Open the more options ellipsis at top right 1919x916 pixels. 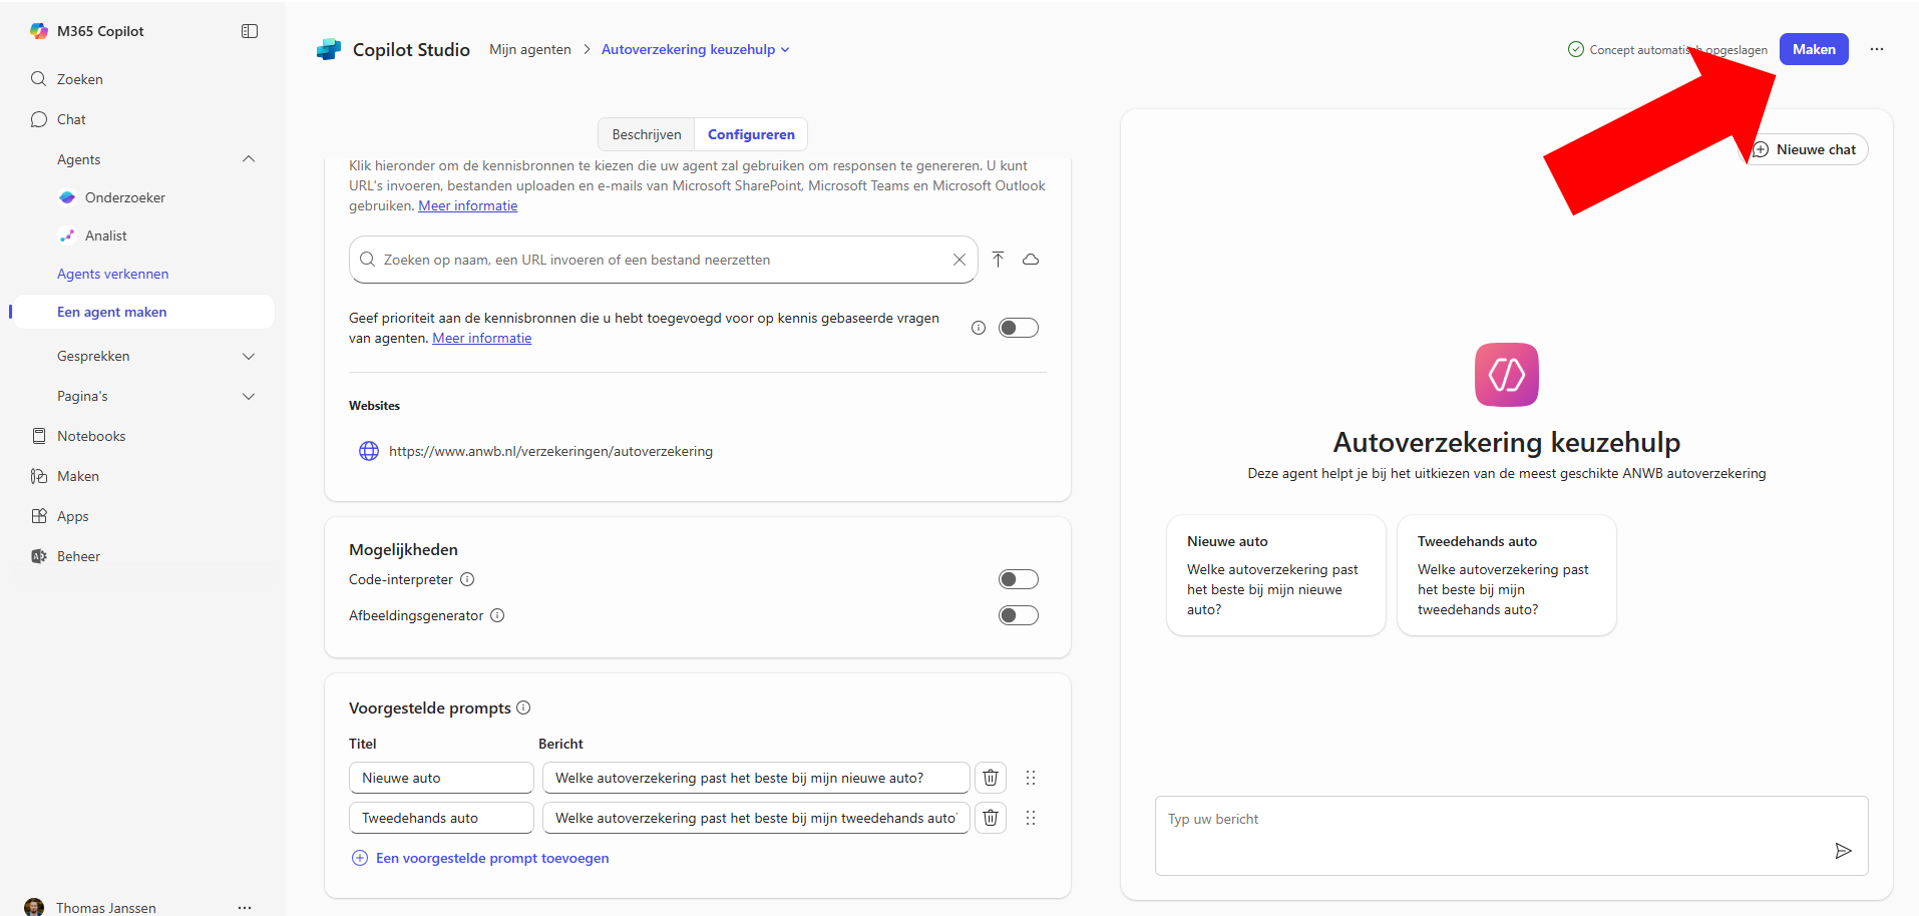click(1877, 49)
